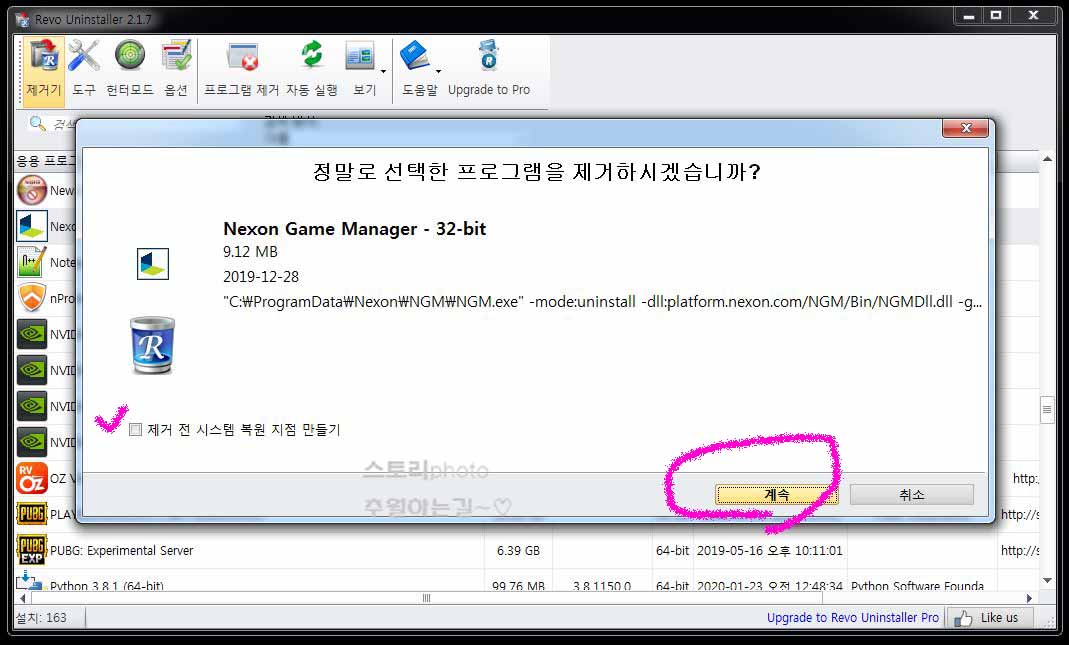Open Upgrade to Revo Uninstaller Pro link
This screenshot has width=1069, height=645.
tap(852, 618)
